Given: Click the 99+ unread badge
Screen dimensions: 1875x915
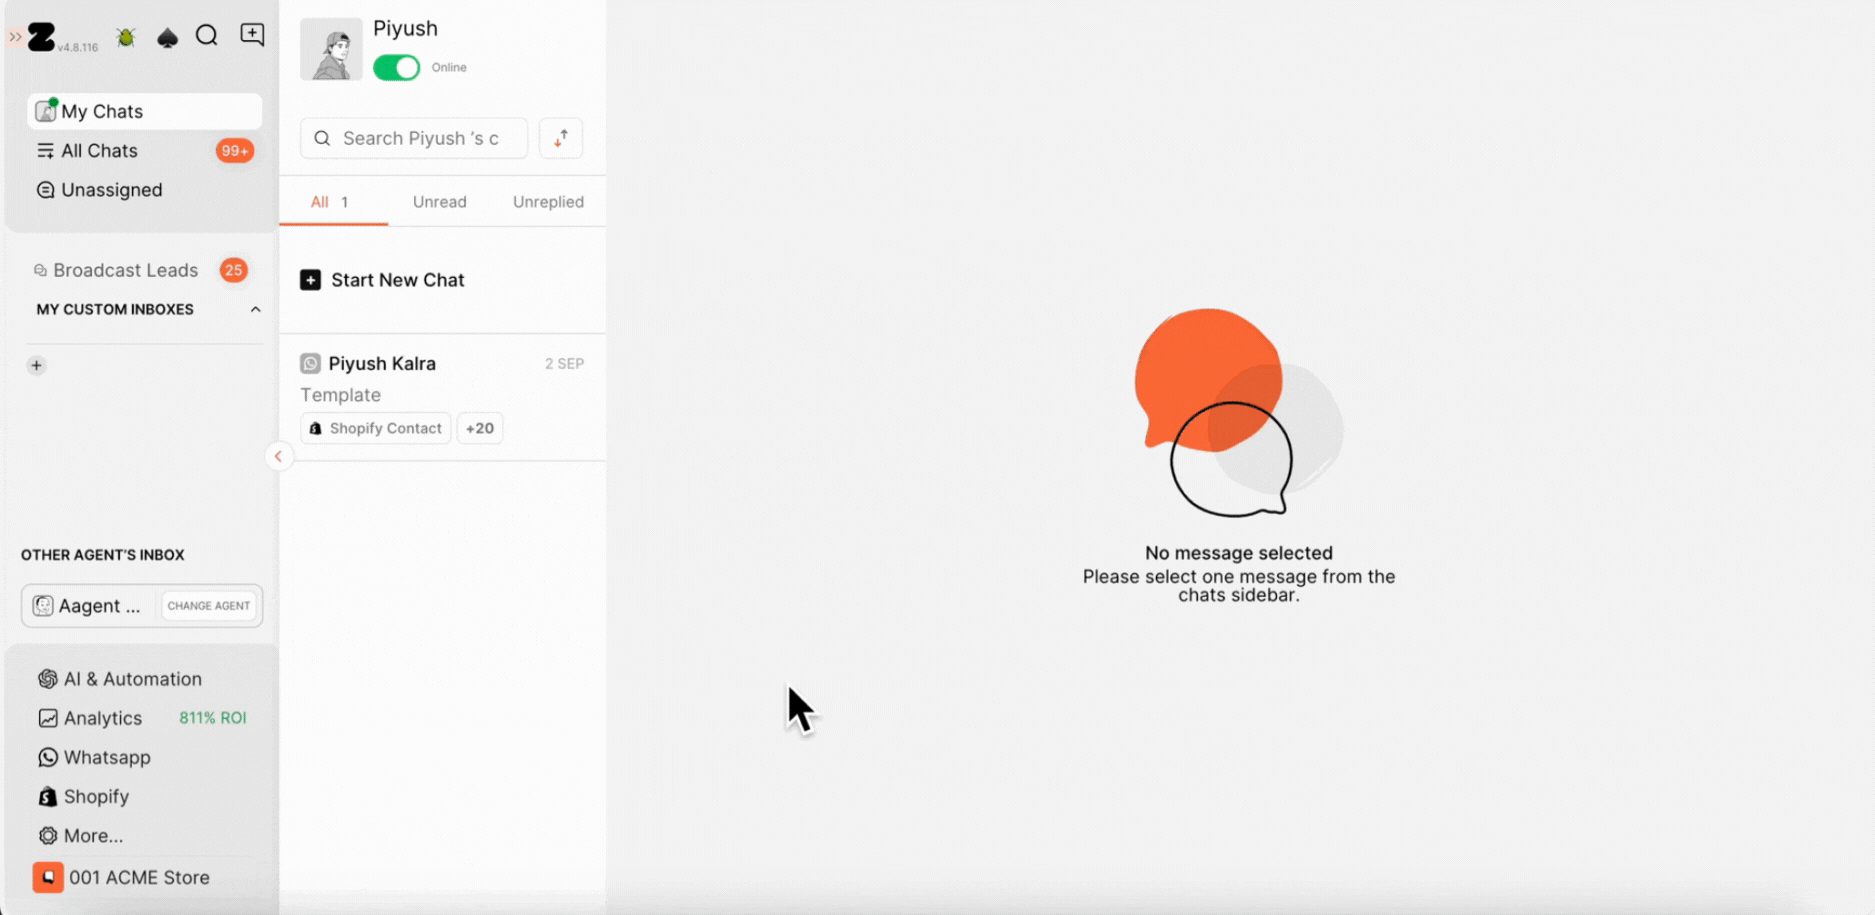Looking at the screenshot, I should [235, 151].
